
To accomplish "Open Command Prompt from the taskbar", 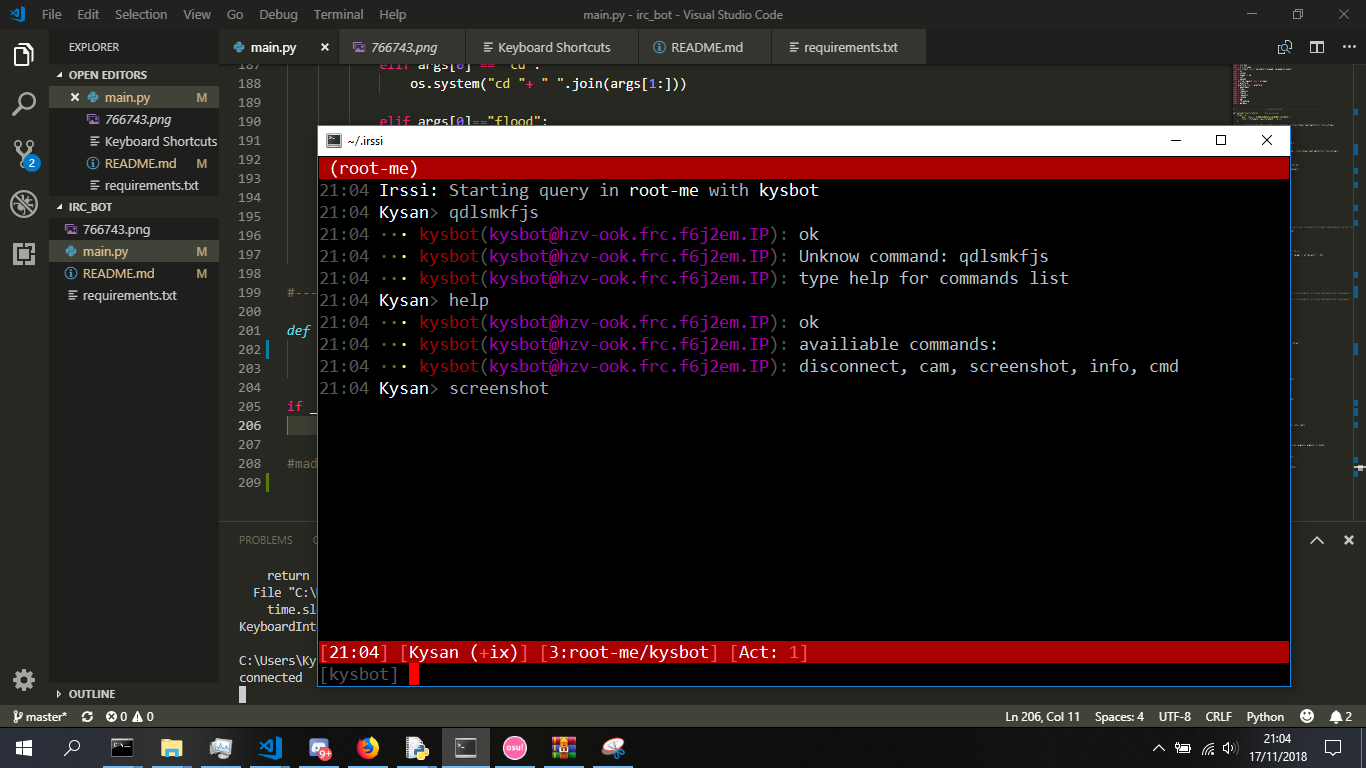I will tap(122, 747).
